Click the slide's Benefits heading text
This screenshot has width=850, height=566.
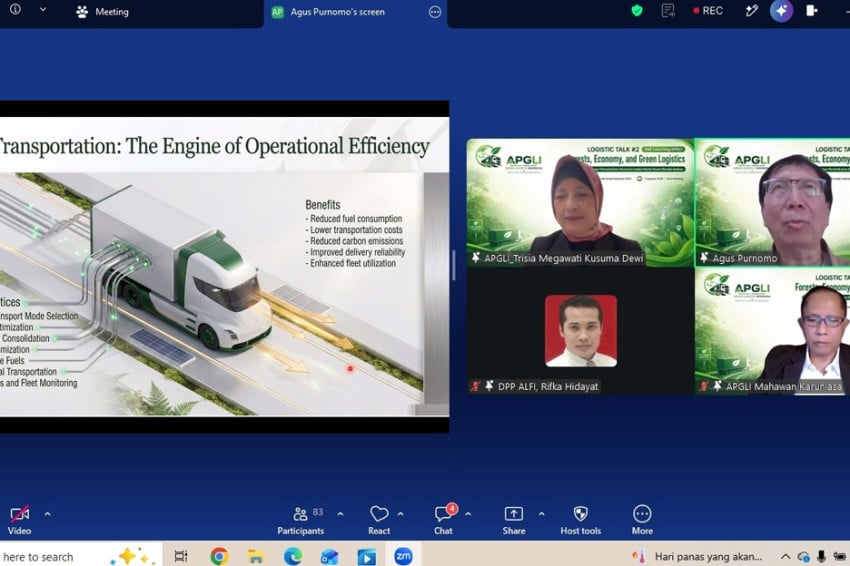click(323, 205)
